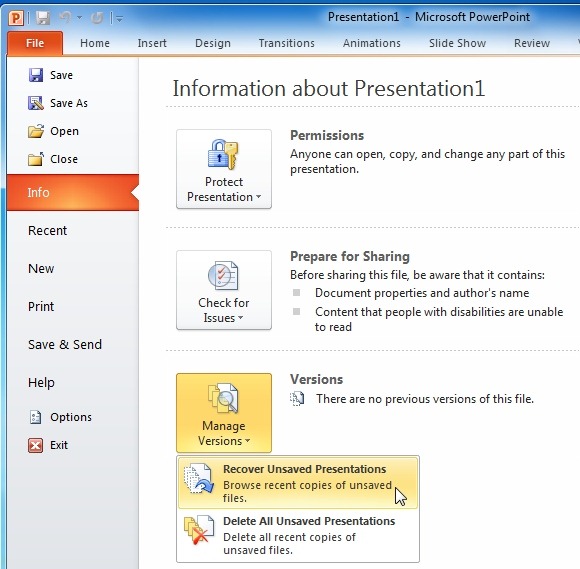
Task: Click the Save icon in Quick Access Toolbar
Action: click(x=43, y=17)
